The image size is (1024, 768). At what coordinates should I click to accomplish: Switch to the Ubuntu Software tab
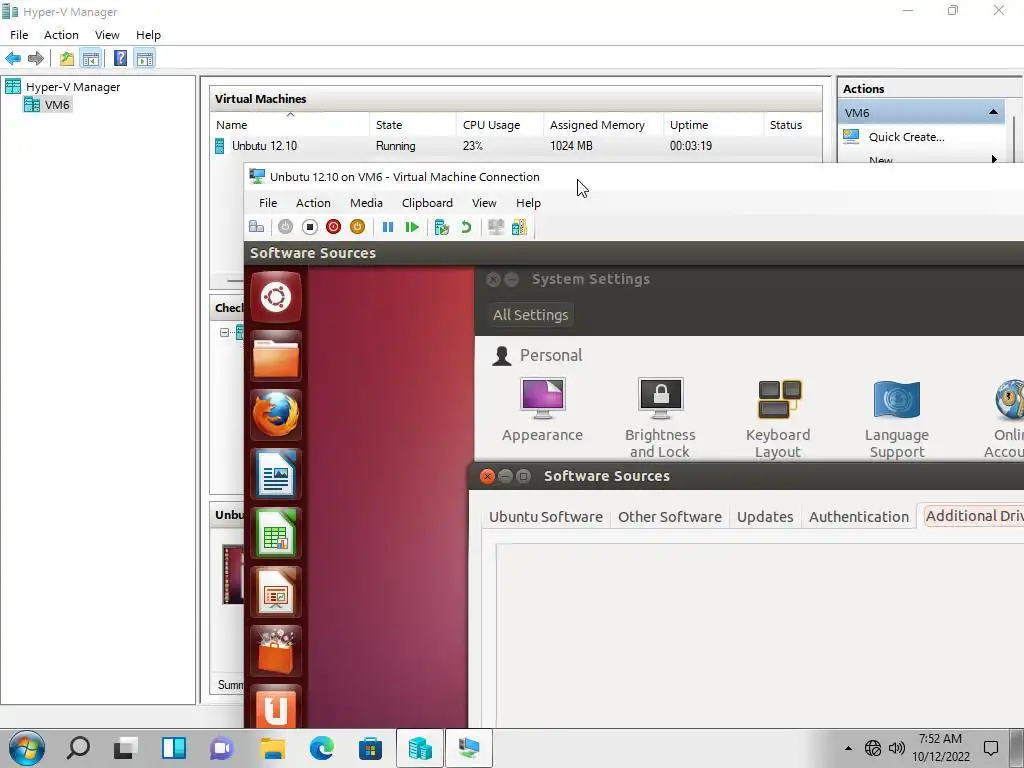[x=546, y=517]
